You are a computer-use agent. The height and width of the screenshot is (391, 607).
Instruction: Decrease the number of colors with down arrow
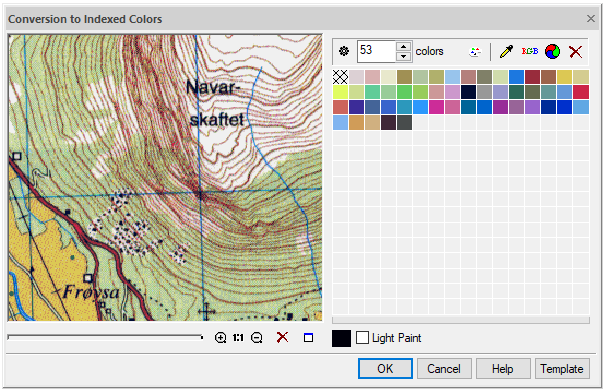pos(403,56)
